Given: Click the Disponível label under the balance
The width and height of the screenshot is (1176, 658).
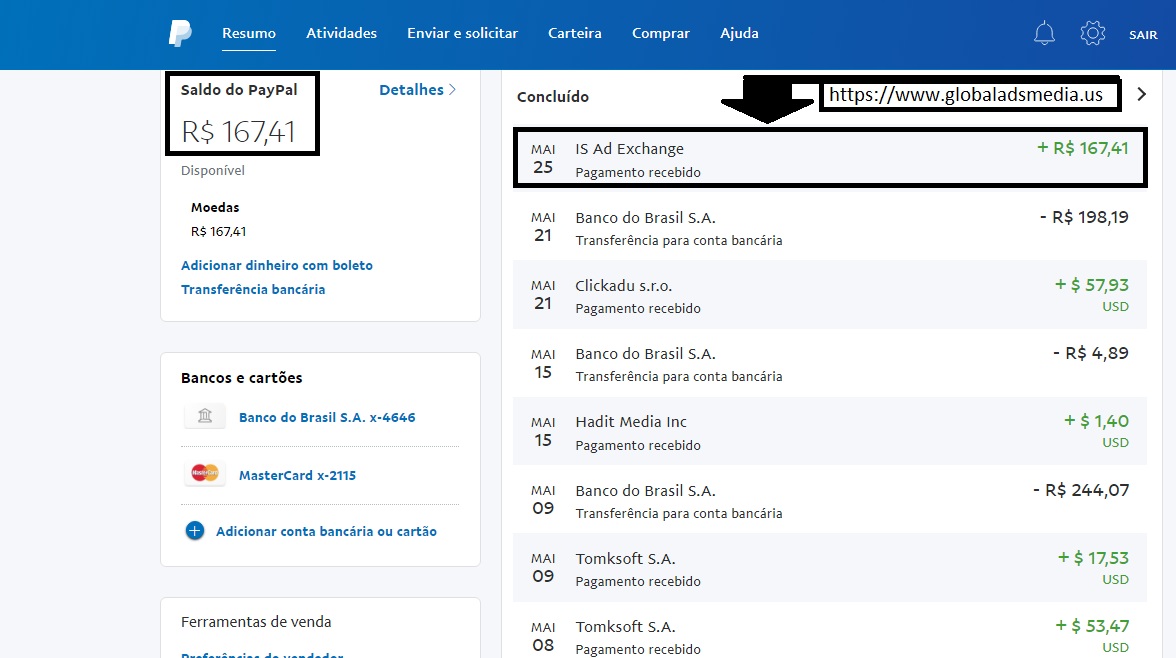Looking at the screenshot, I should coord(213,171).
